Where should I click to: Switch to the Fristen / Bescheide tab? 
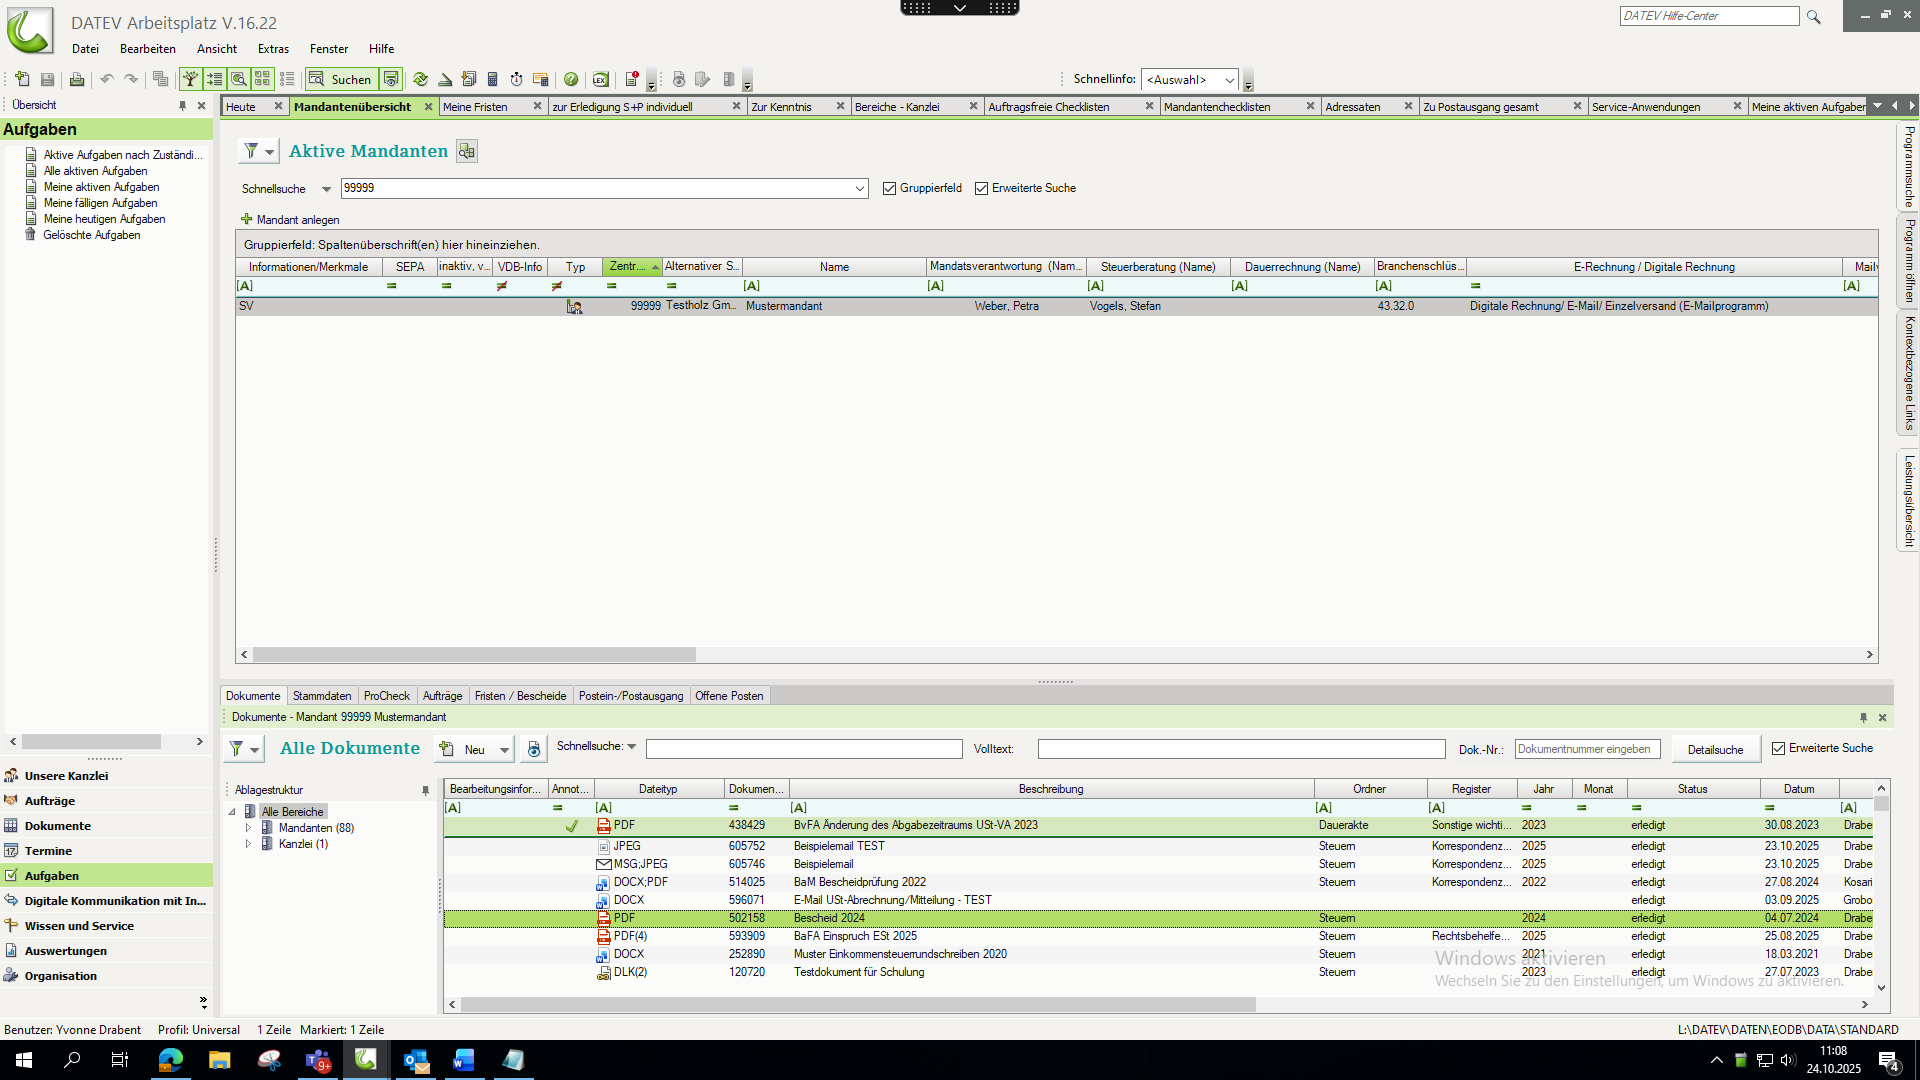coord(520,696)
